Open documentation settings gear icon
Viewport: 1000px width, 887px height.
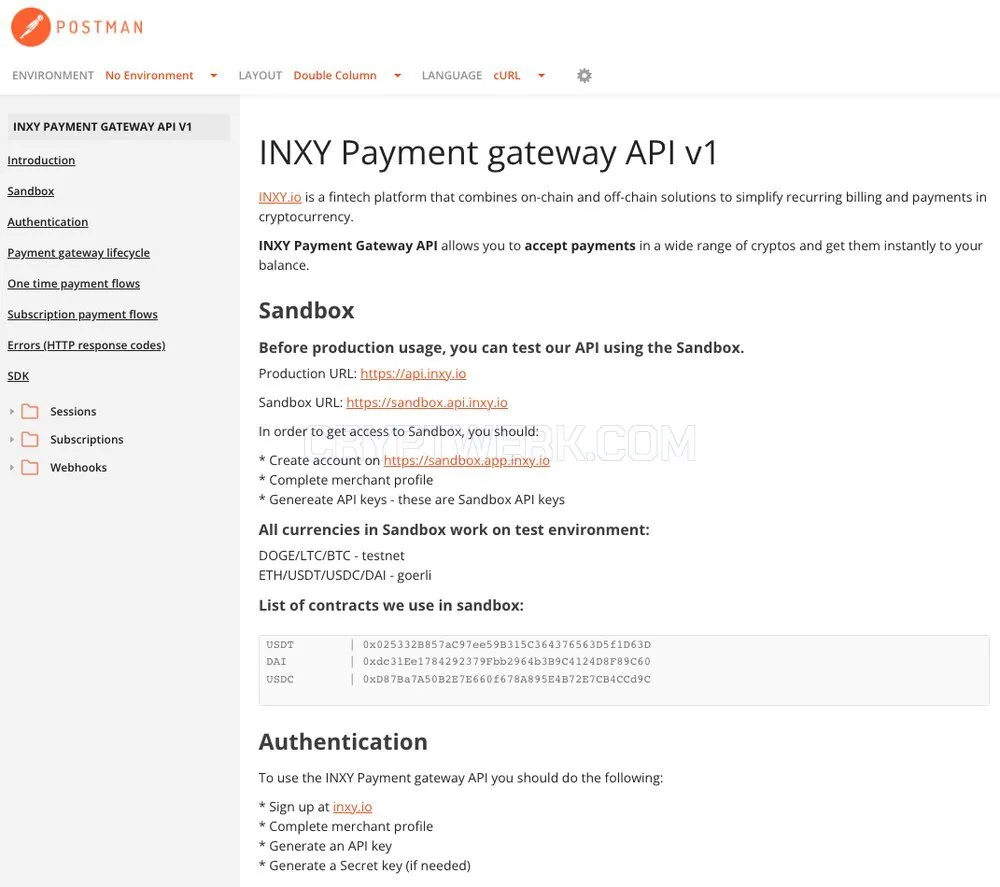(x=584, y=75)
